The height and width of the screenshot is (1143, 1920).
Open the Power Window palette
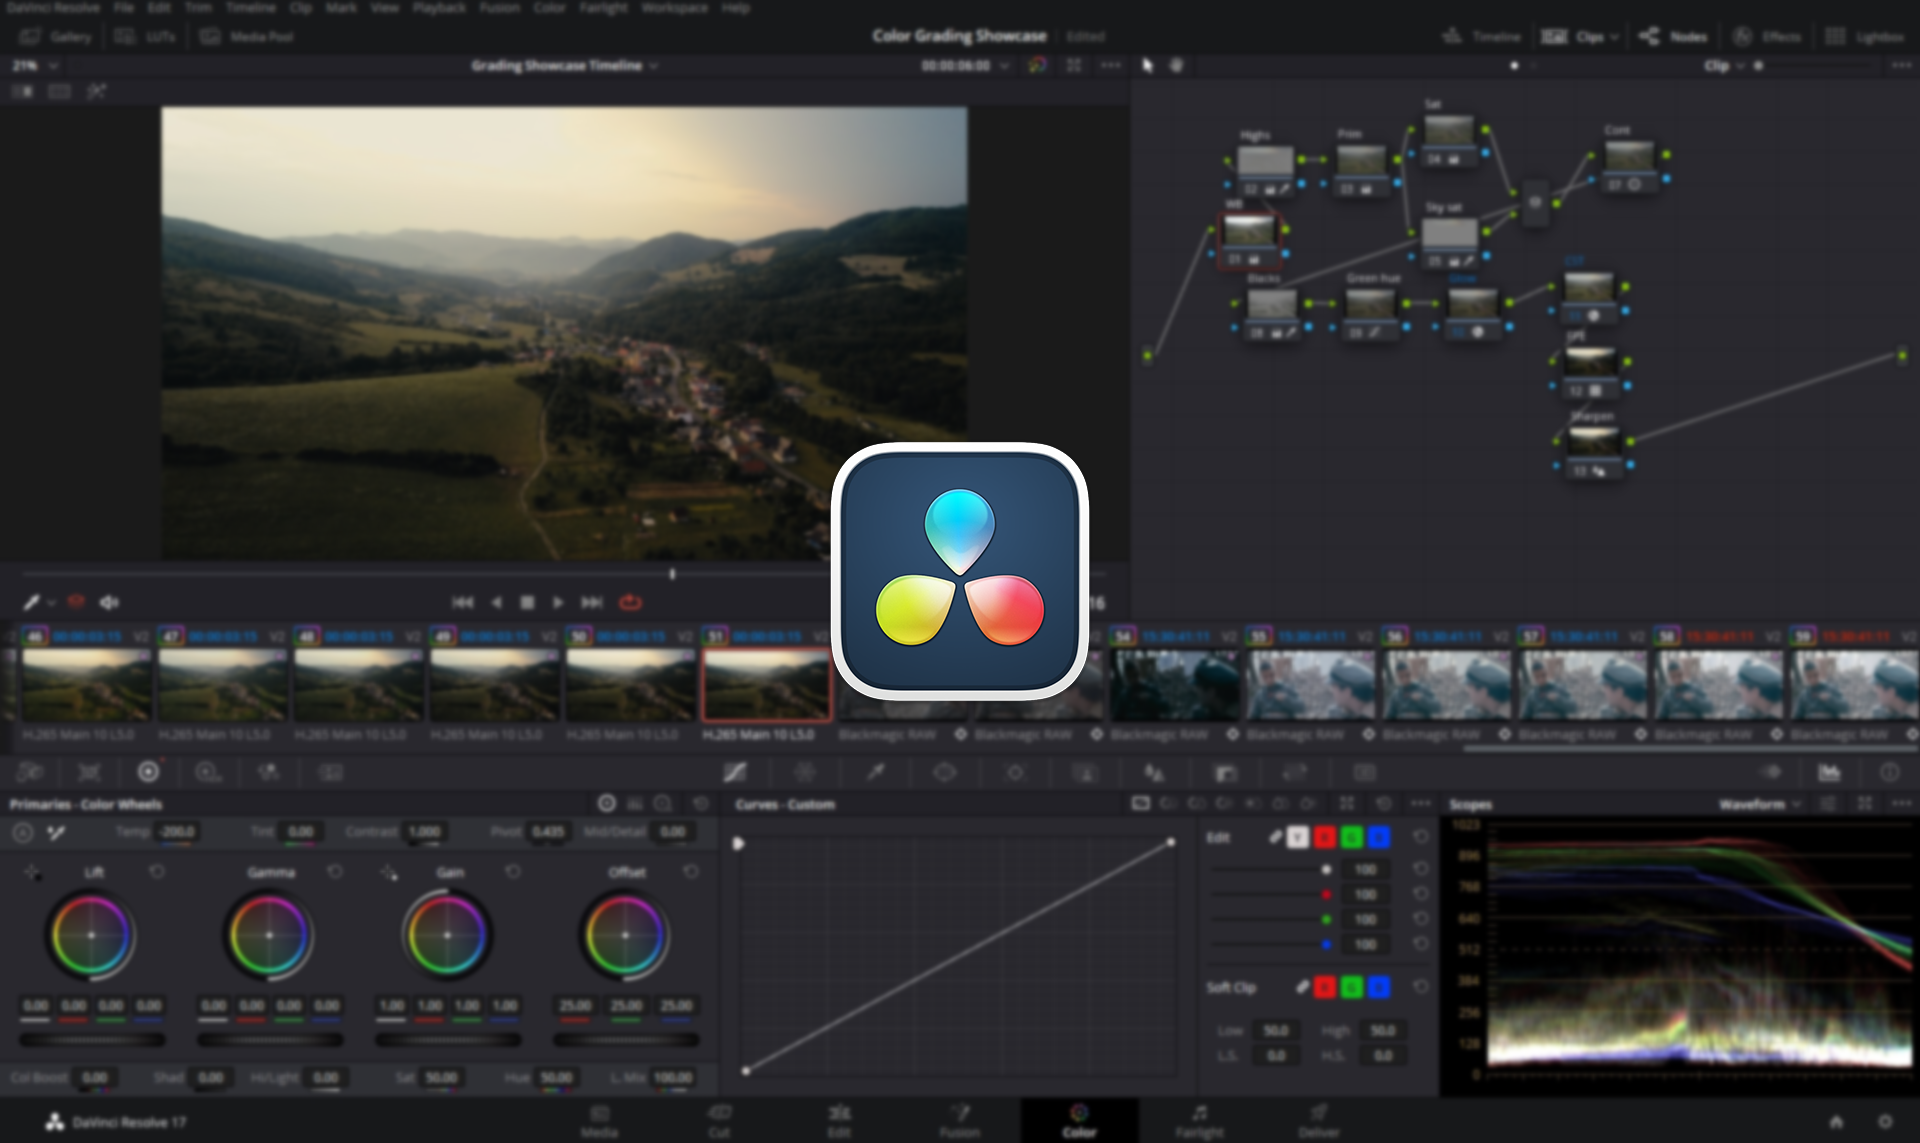click(x=945, y=772)
